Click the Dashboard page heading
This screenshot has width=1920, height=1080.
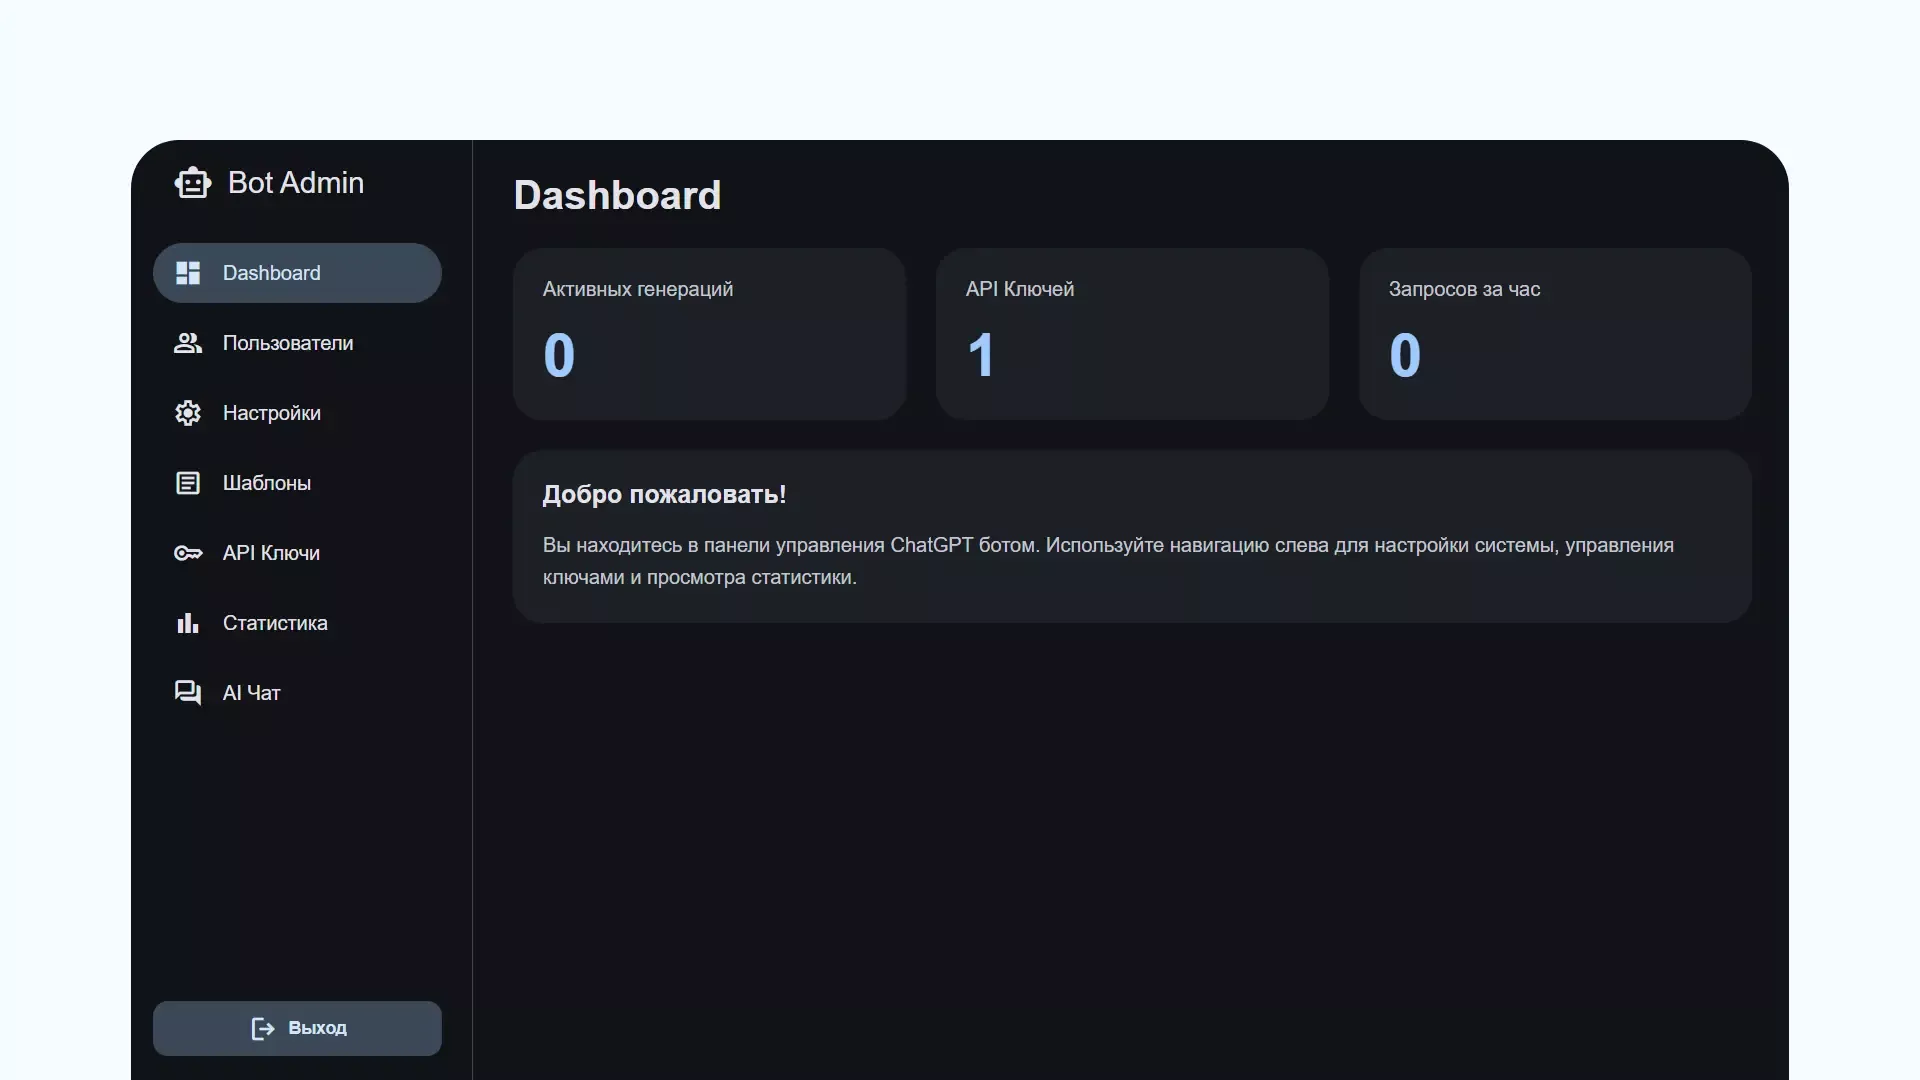[617, 195]
